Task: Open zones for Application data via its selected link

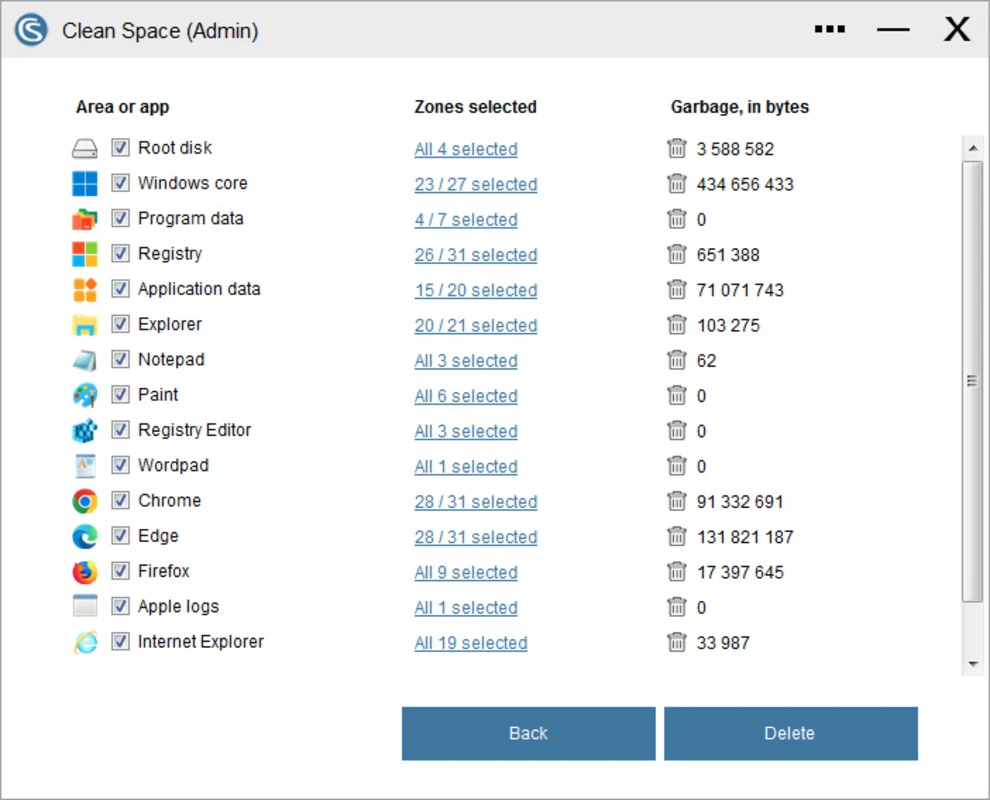Action: 475,290
